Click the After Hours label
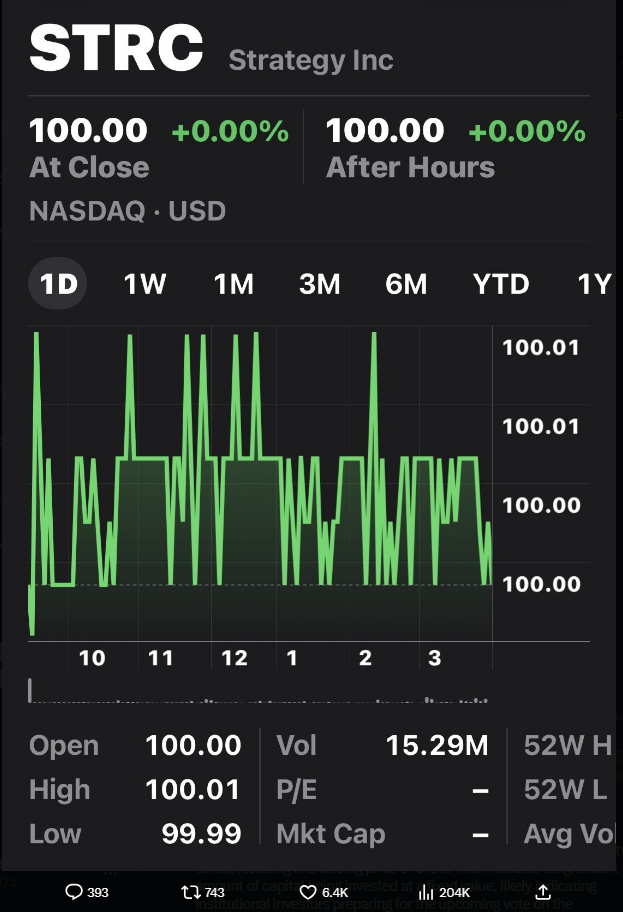Image resolution: width=623 pixels, height=912 pixels. point(410,167)
